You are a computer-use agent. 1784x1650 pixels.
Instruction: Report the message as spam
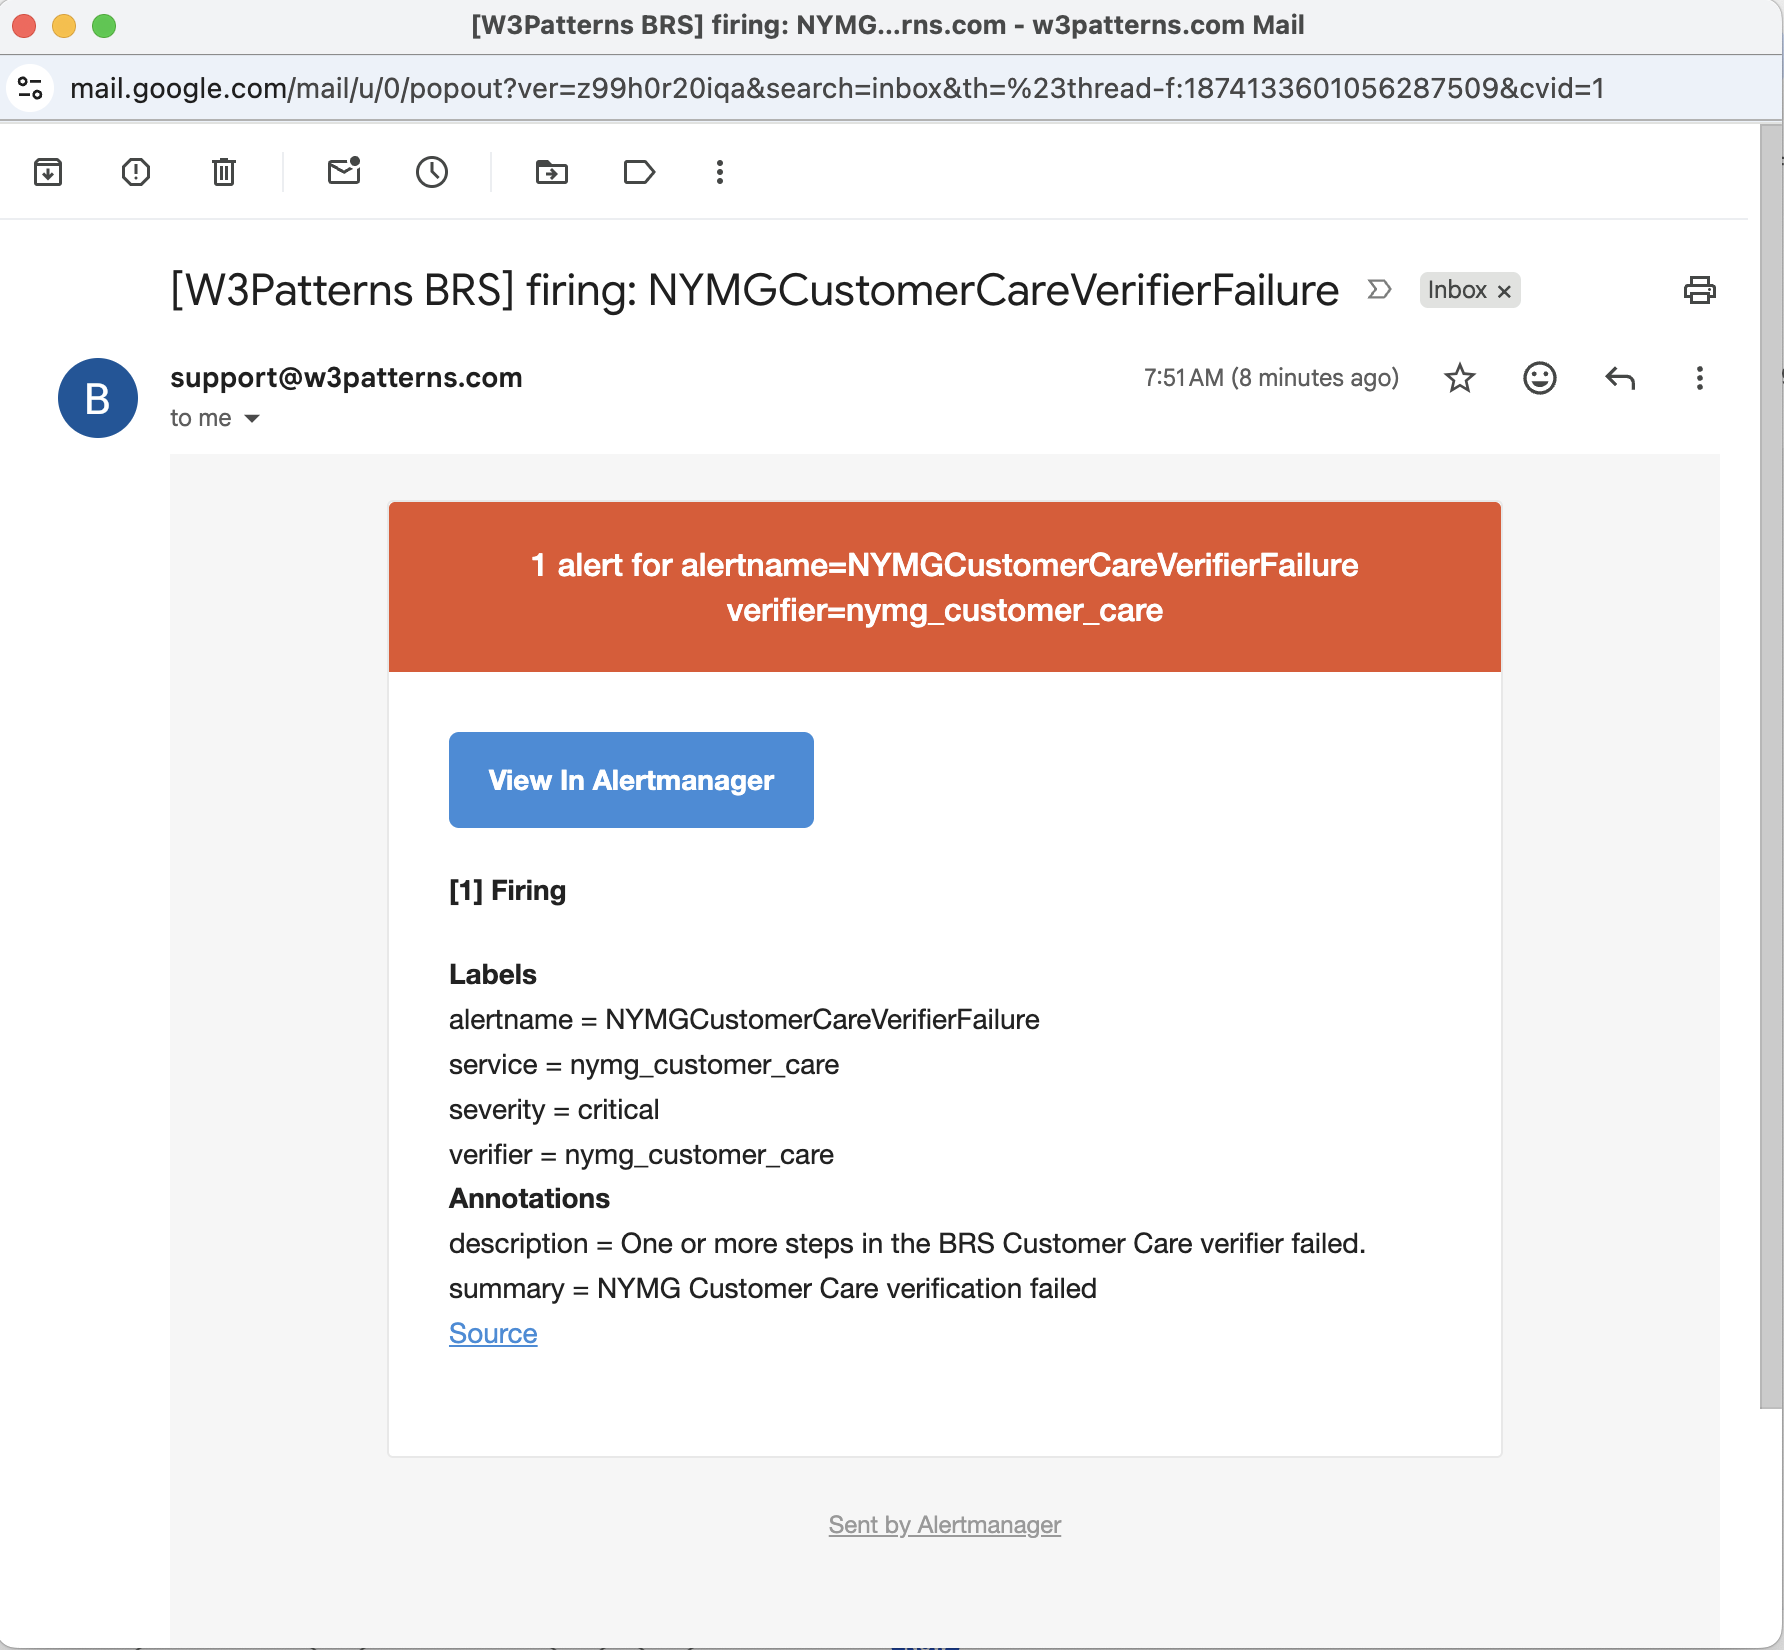click(136, 172)
